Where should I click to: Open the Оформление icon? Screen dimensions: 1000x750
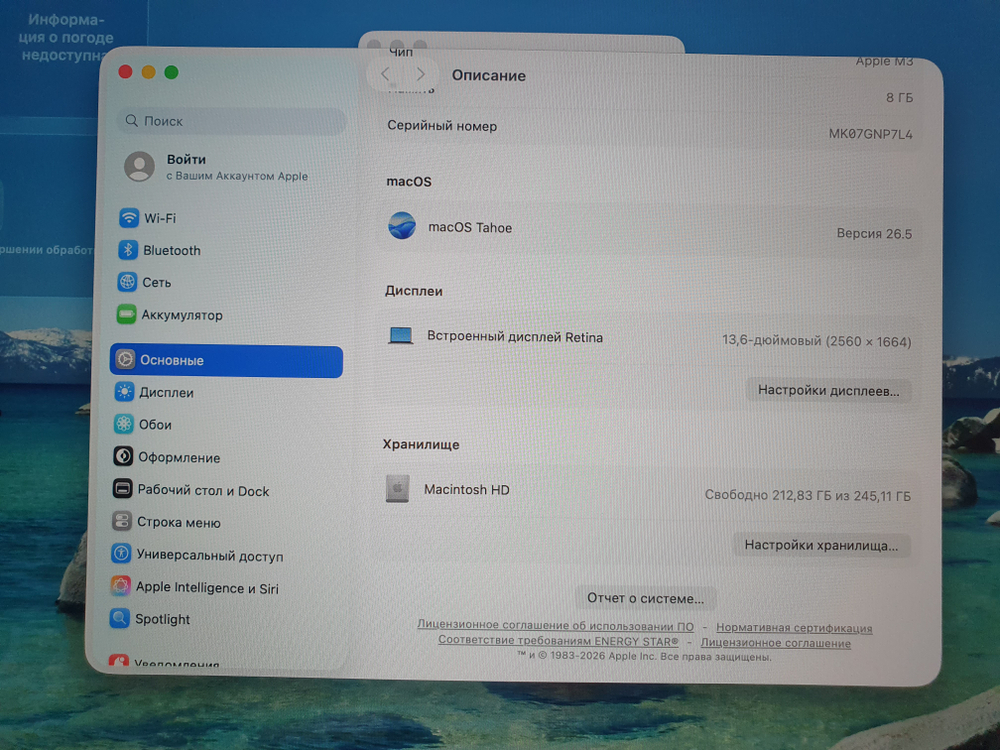point(123,457)
